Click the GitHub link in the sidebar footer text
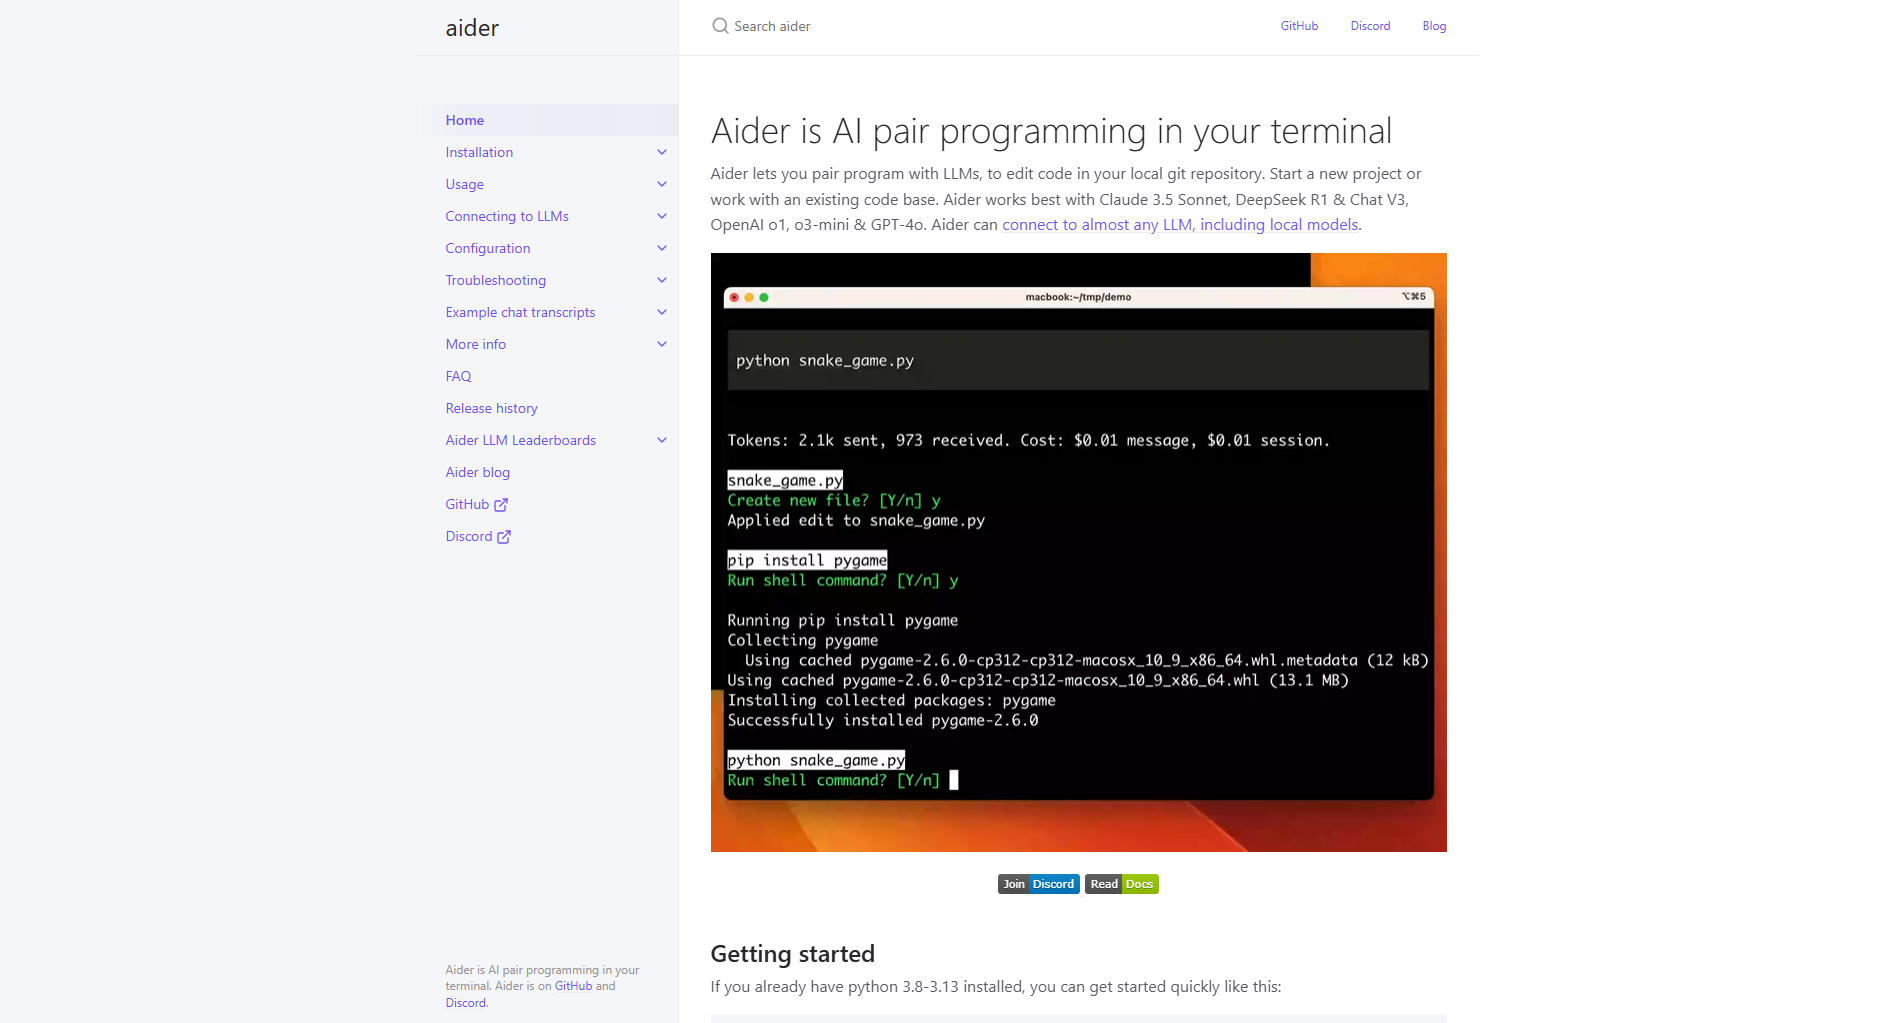The height and width of the screenshot is (1023, 1892). pyautogui.click(x=573, y=986)
